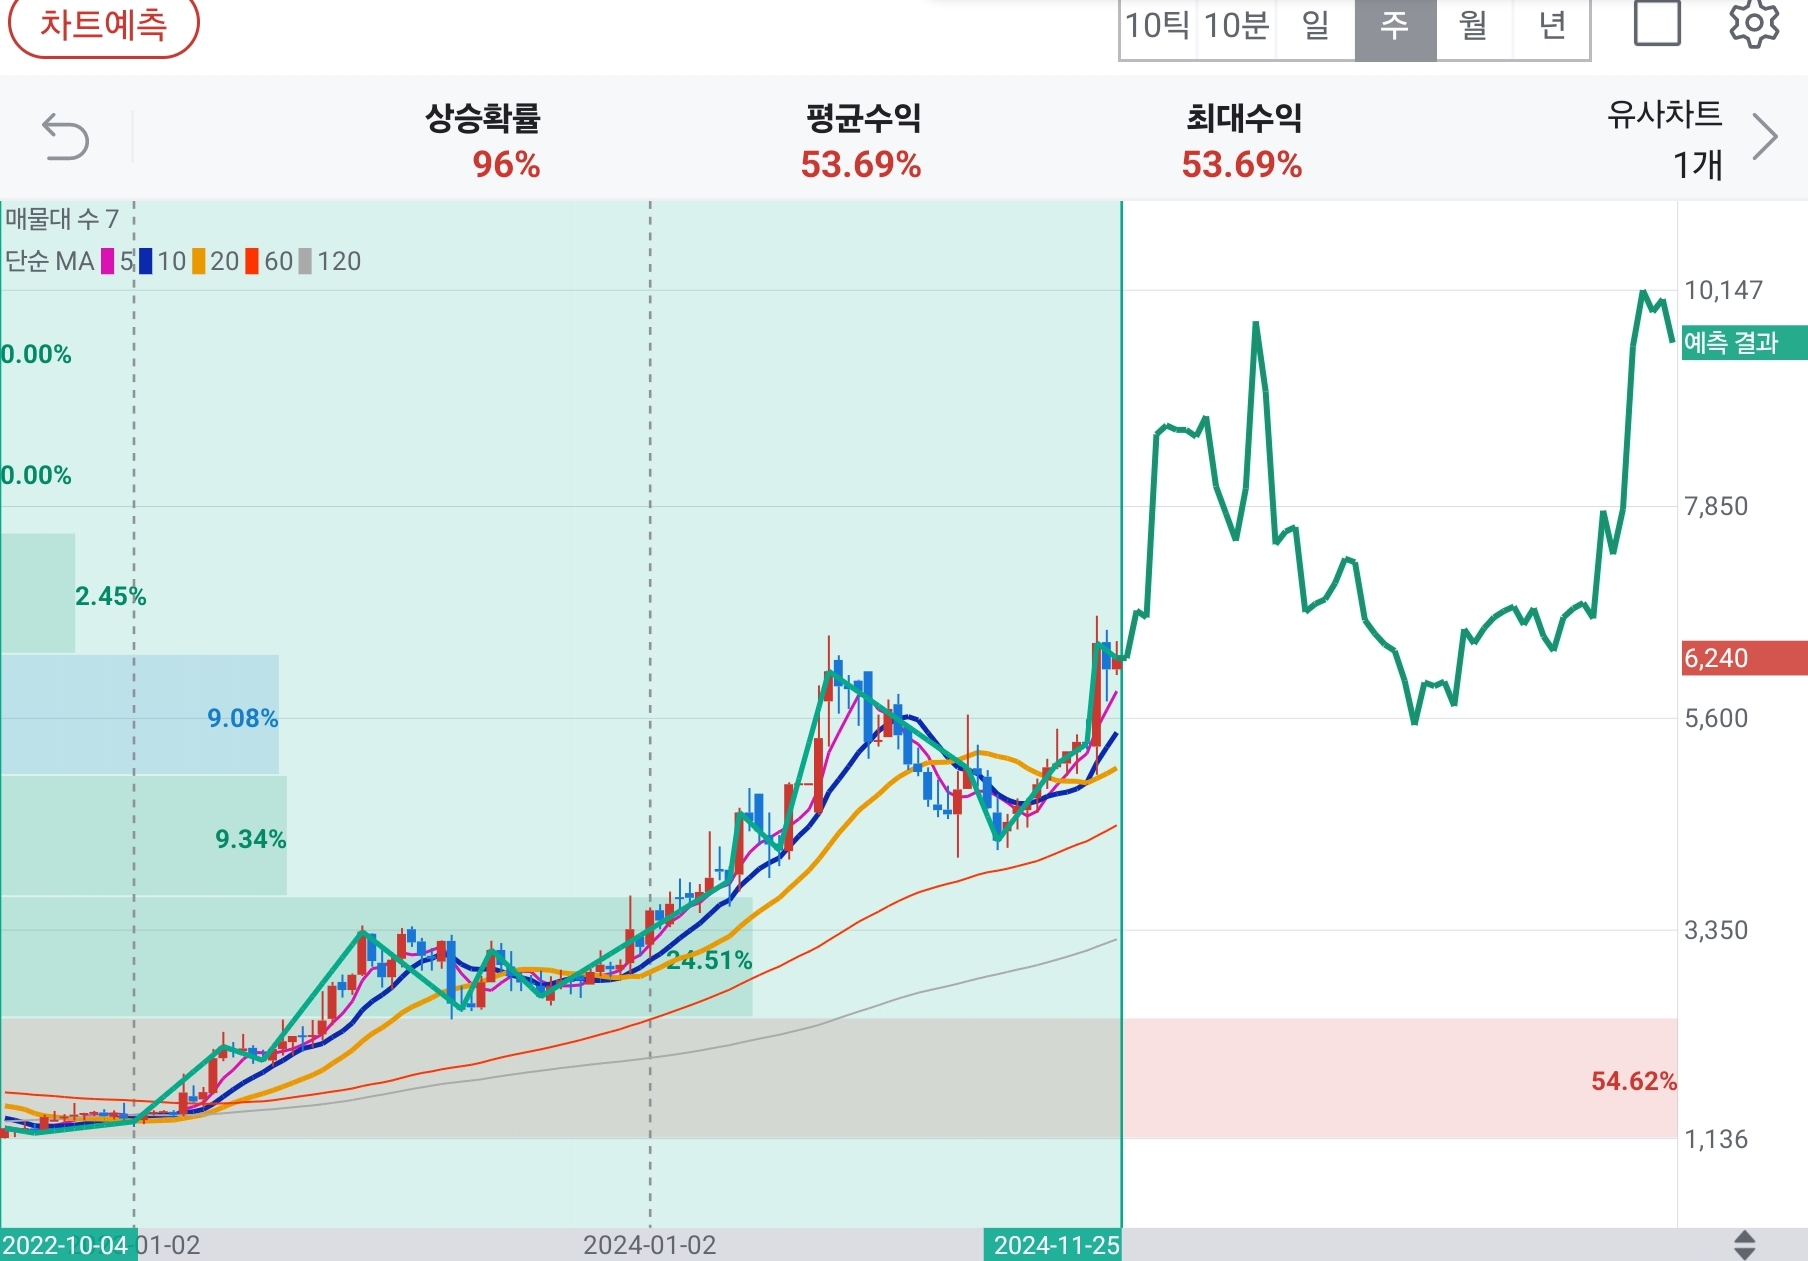Tap the square fullscreen icon
Screen dimensions: 1808x1261
pos(1657,22)
